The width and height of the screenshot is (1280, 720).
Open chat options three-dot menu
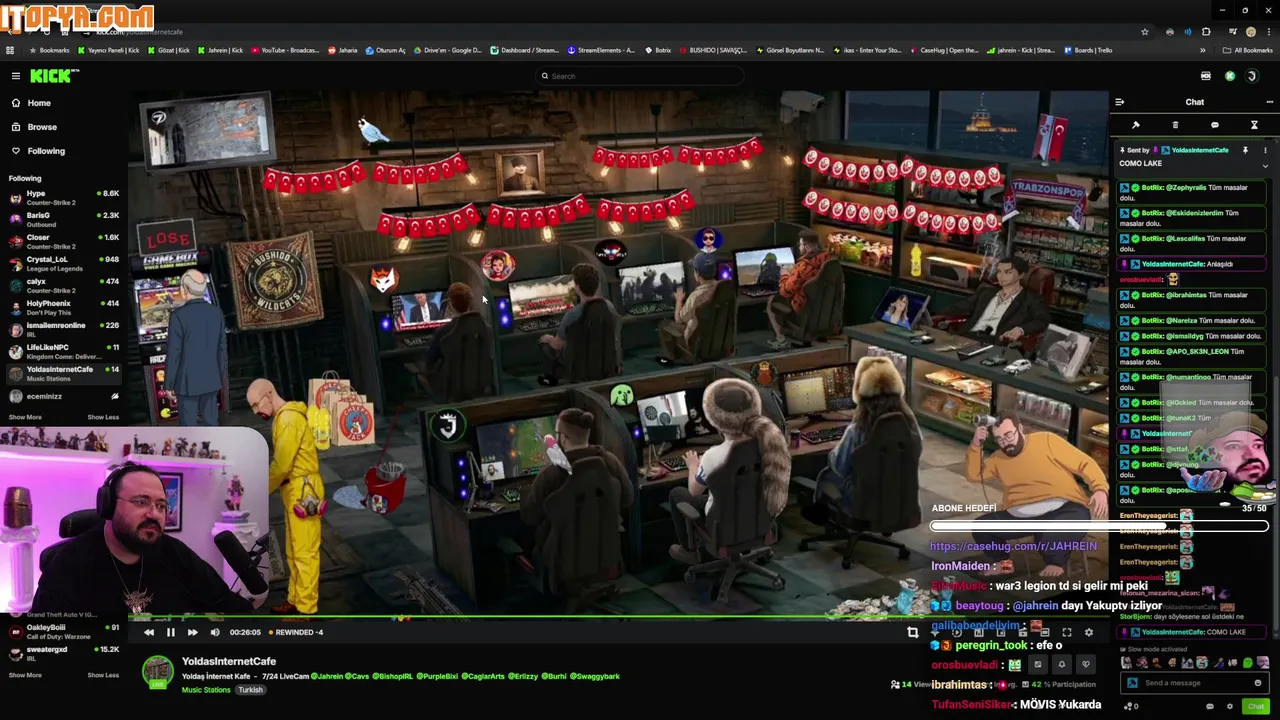[1269, 102]
